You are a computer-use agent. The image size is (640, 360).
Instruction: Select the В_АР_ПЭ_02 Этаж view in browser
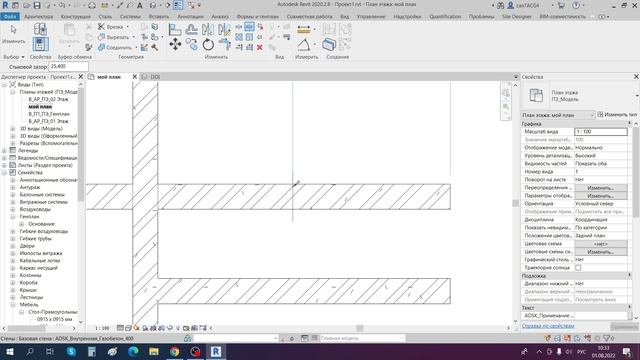(48, 99)
